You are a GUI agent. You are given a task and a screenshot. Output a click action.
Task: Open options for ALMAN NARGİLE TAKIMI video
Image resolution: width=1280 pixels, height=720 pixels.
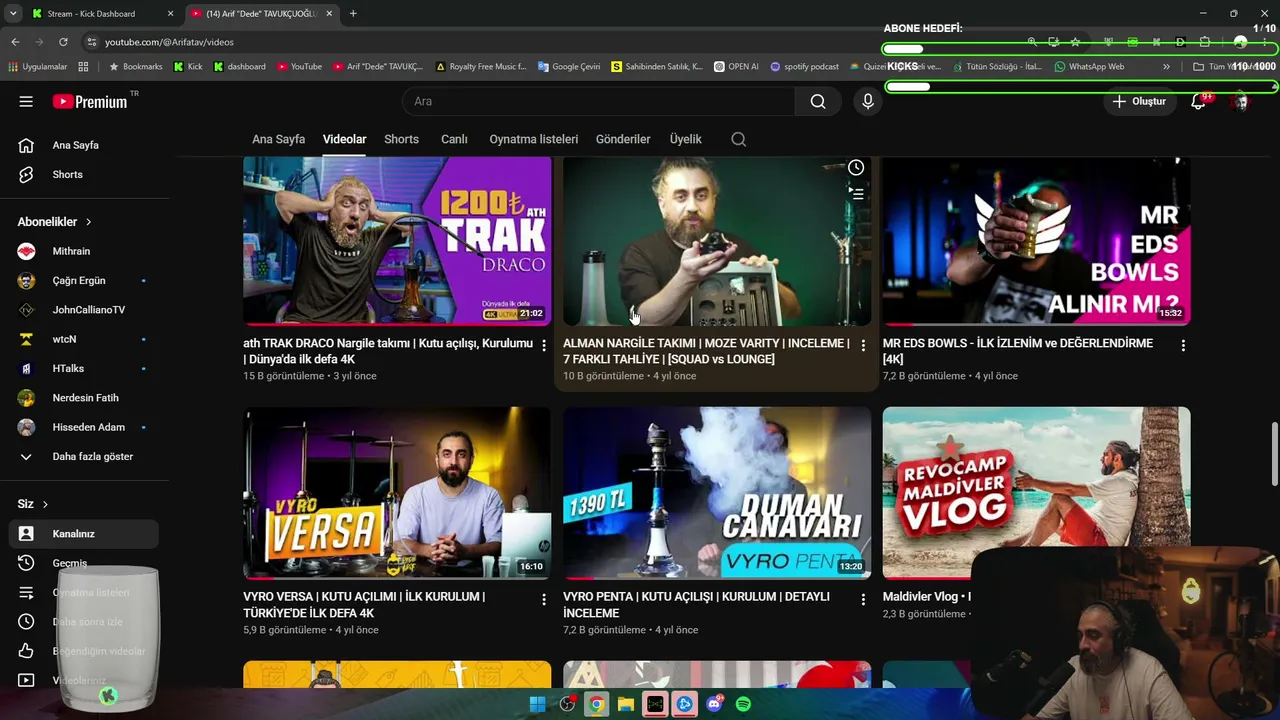click(x=863, y=345)
